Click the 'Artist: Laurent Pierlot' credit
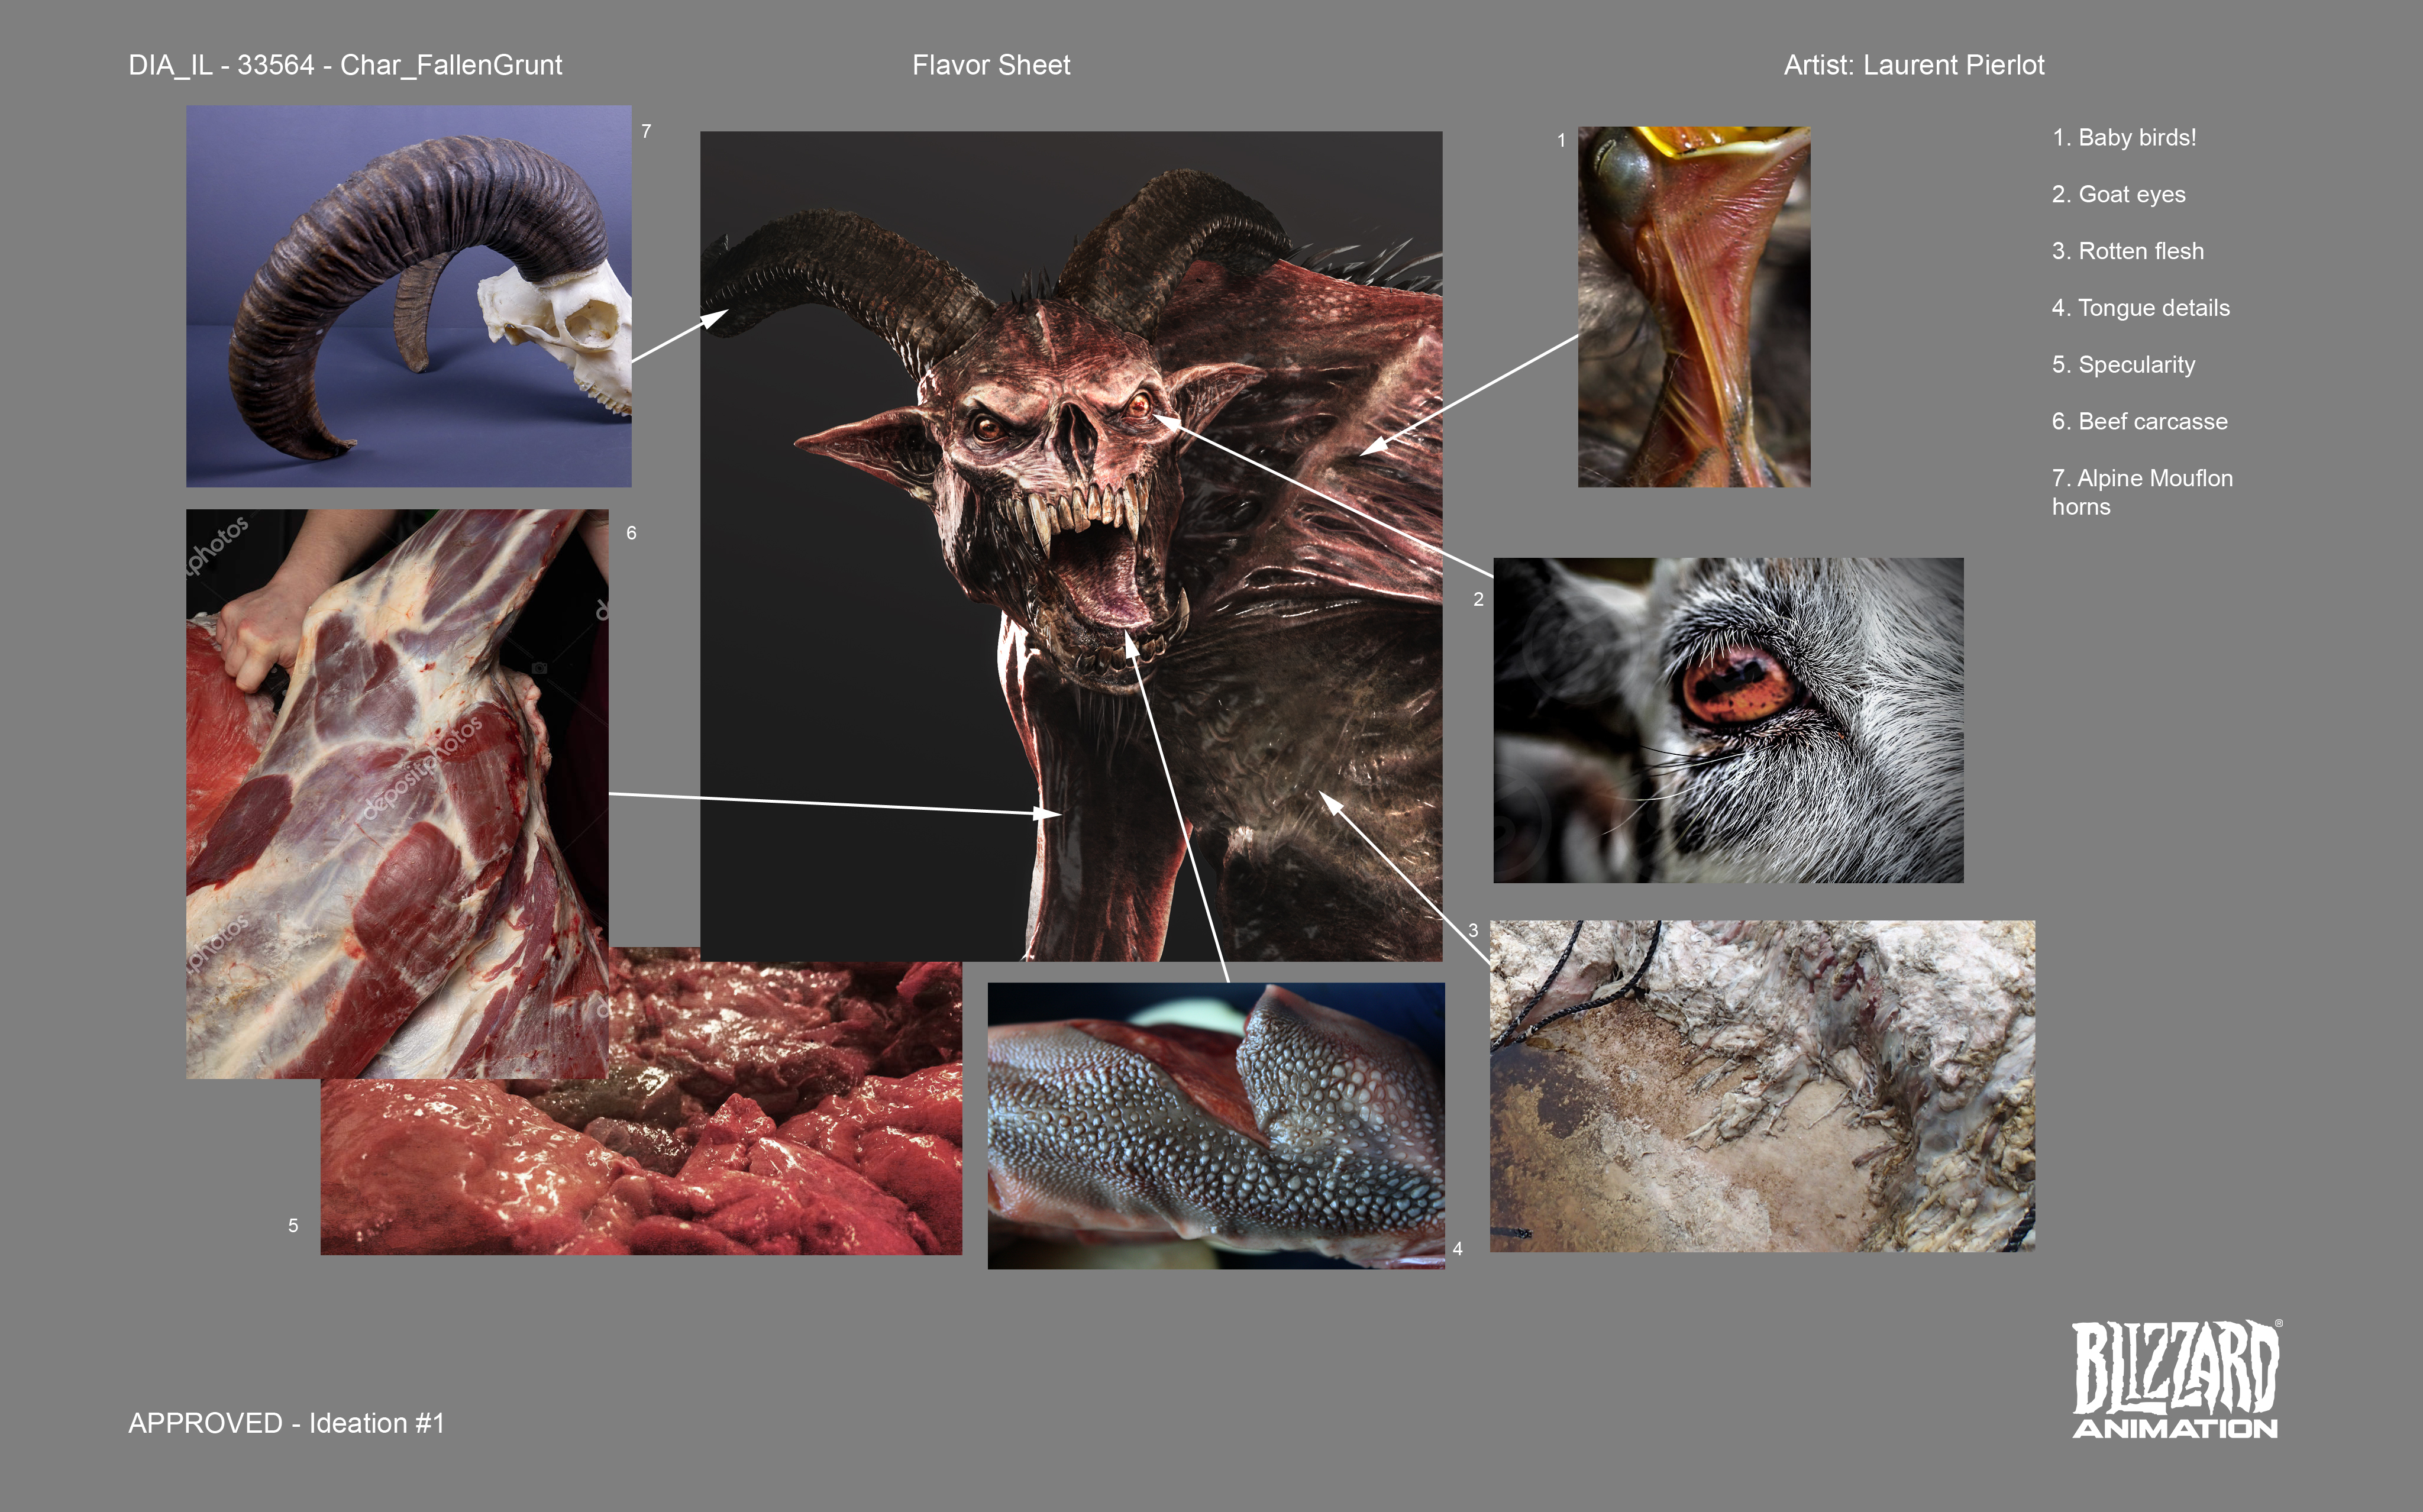The height and width of the screenshot is (1512, 2423). click(x=1913, y=65)
